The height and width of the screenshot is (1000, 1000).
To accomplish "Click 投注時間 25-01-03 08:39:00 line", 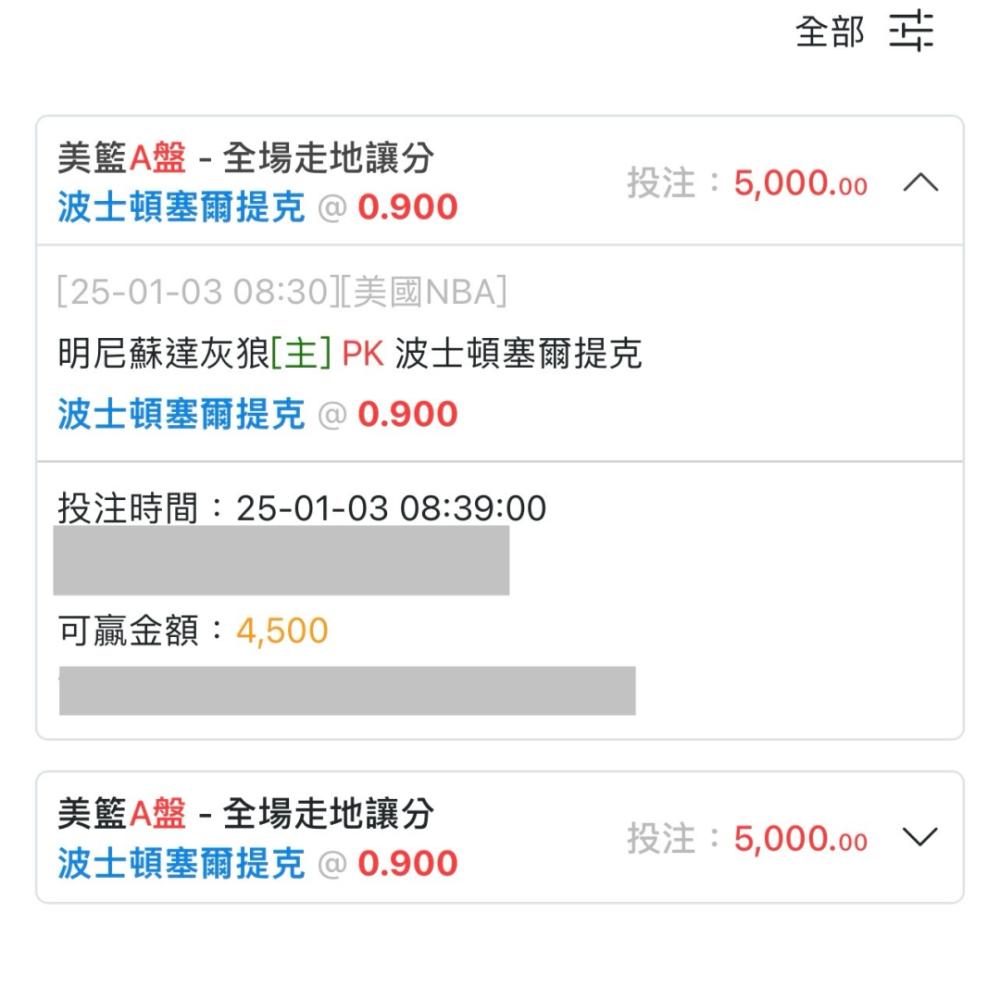I will pyautogui.click(x=302, y=508).
